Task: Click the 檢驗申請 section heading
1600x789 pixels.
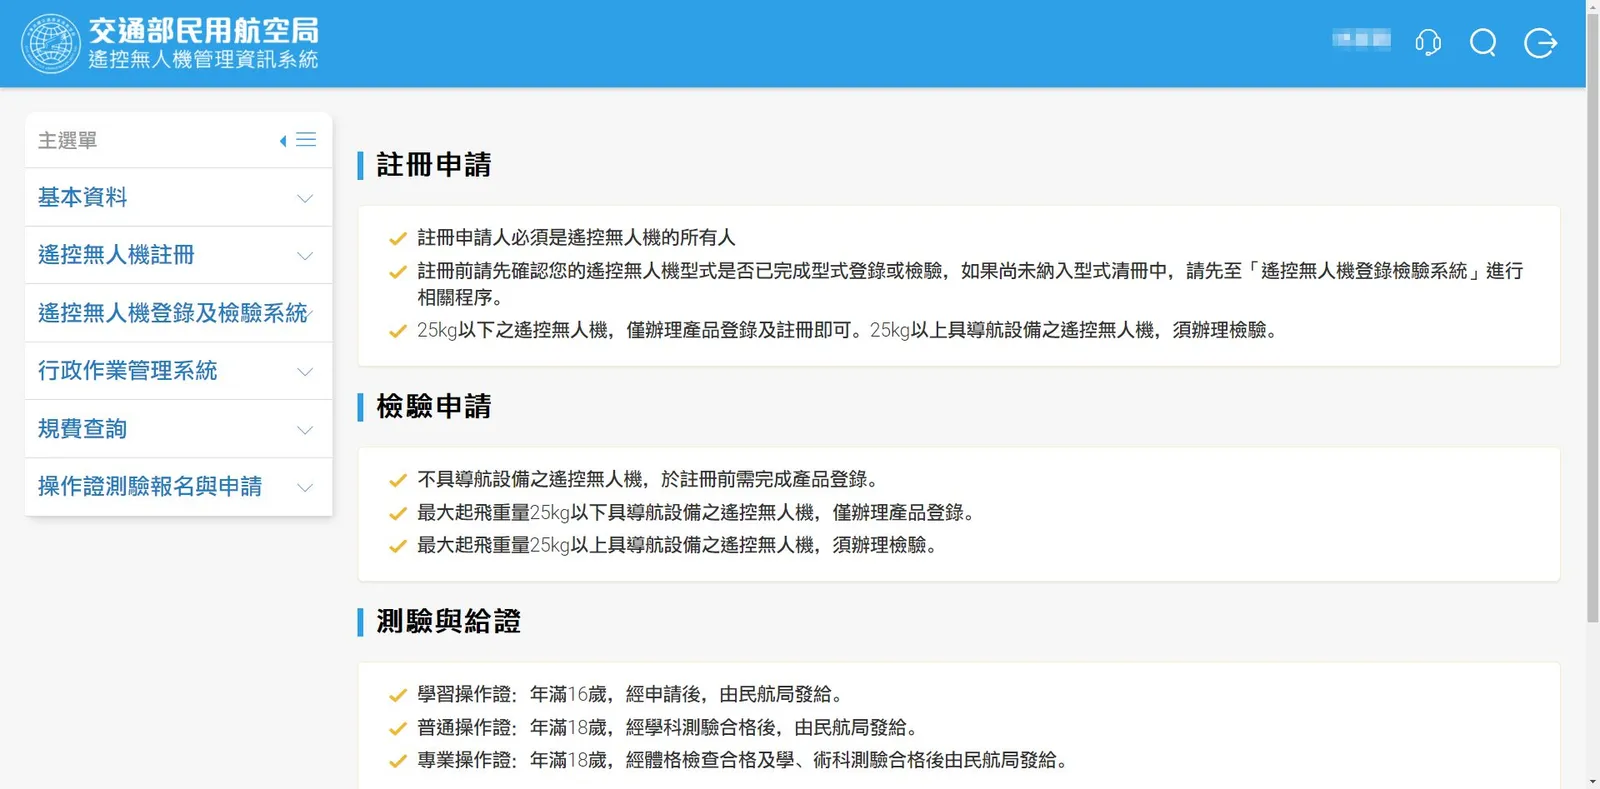Action: click(x=434, y=407)
